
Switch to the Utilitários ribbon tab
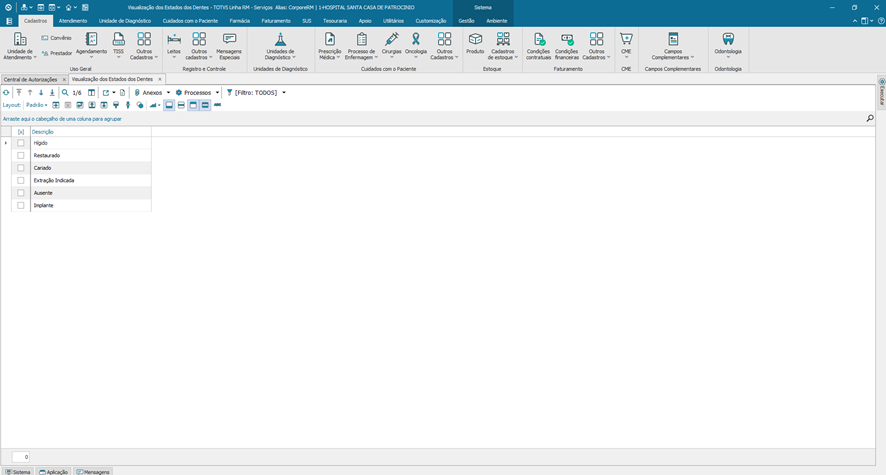pyautogui.click(x=393, y=21)
